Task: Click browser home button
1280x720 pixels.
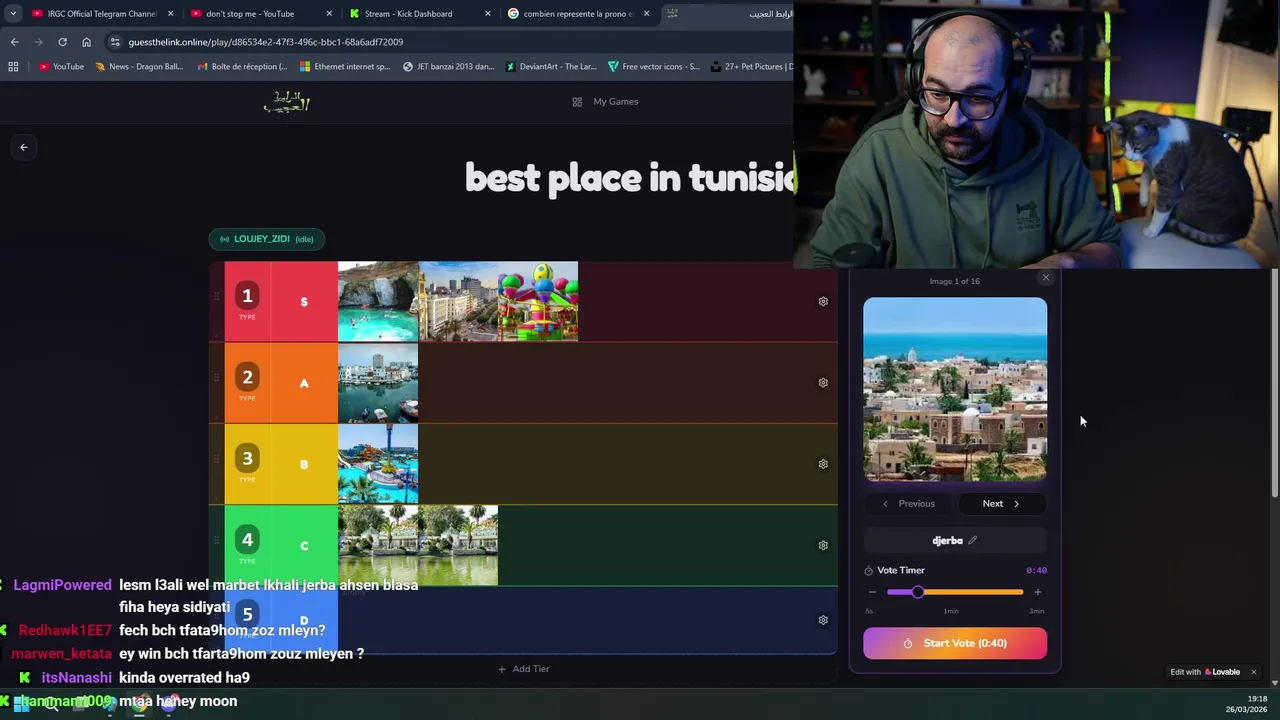Action: click(x=86, y=42)
